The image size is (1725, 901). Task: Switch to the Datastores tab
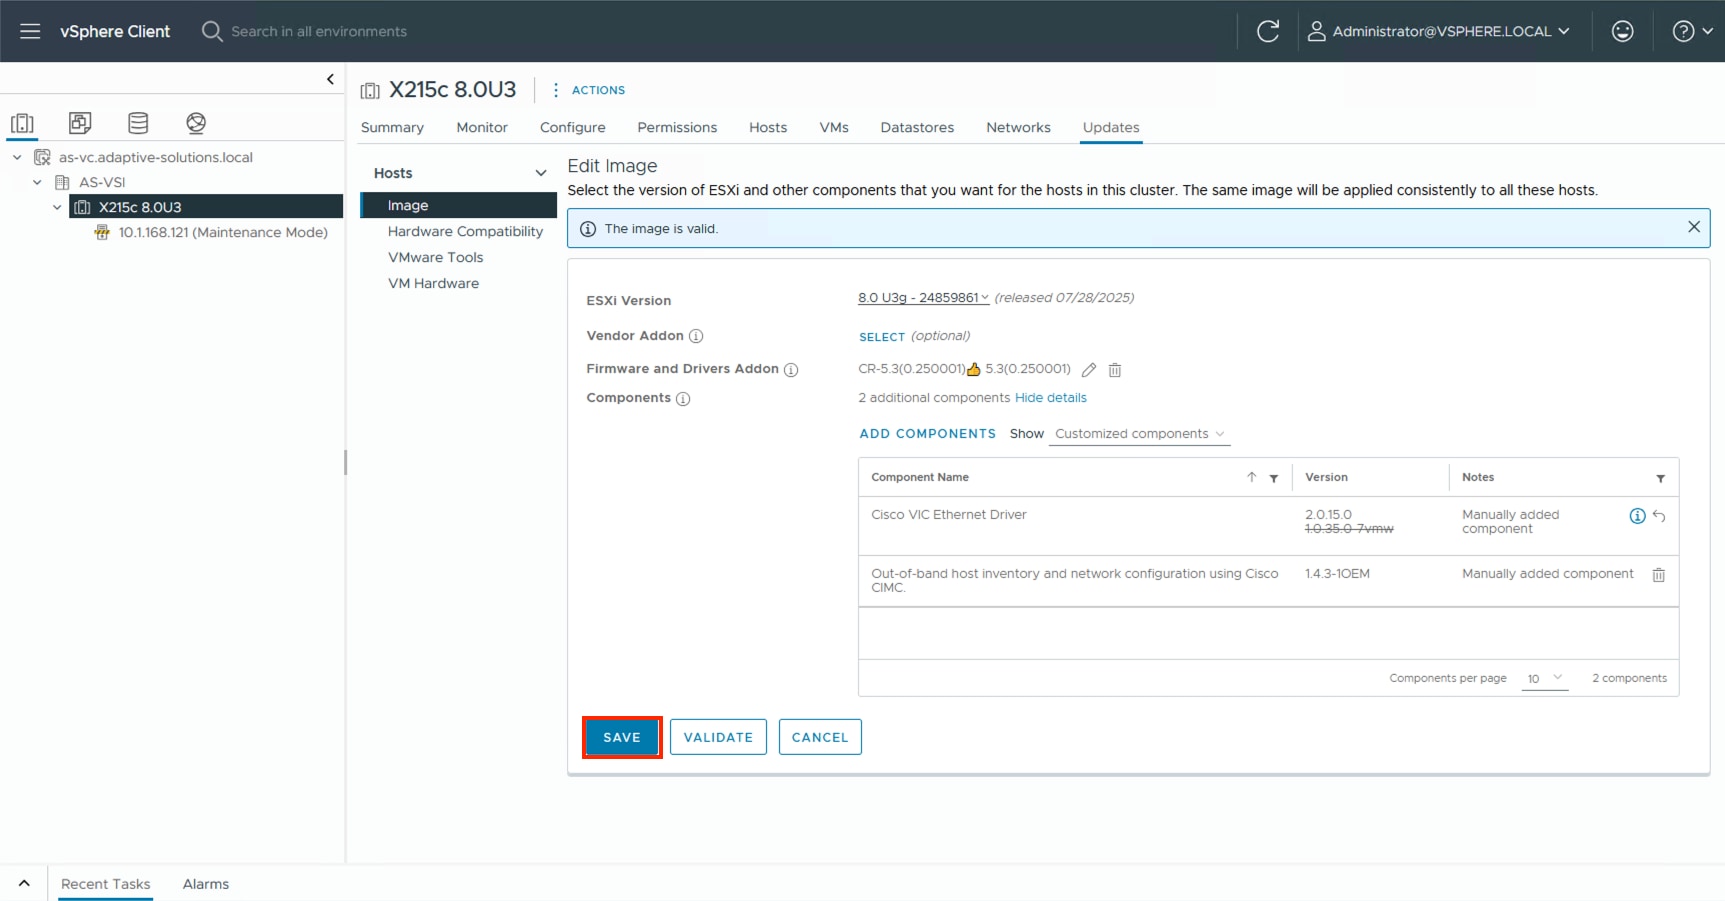[x=916, y=128]
